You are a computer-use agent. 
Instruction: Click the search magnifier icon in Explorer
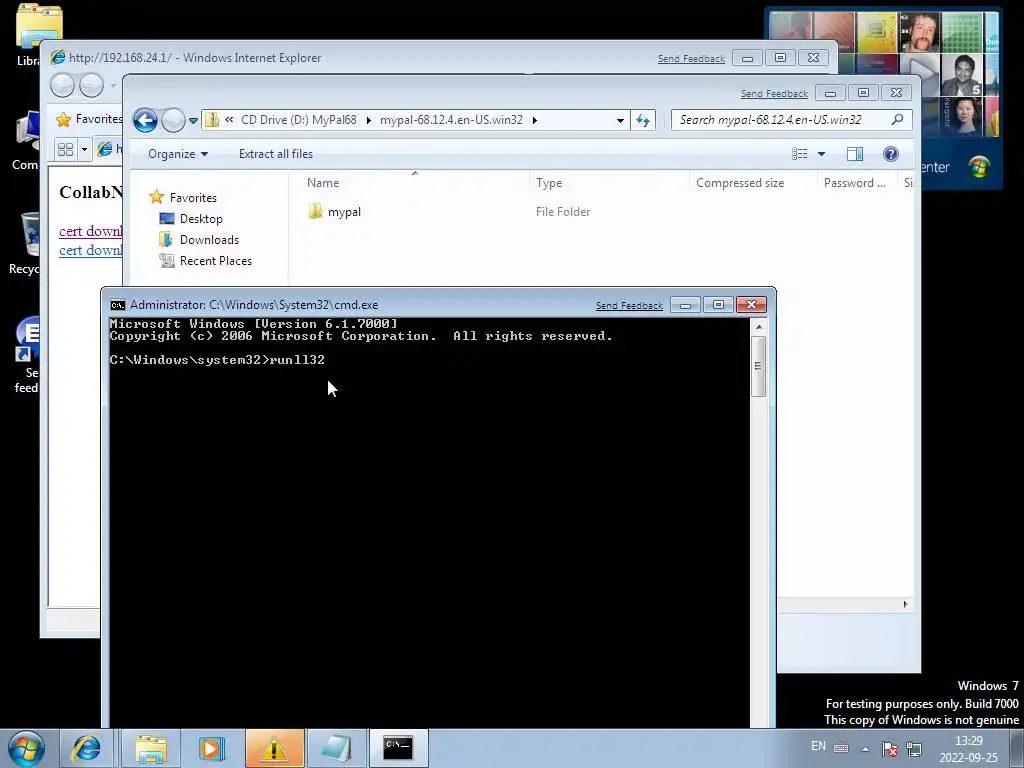click(x=897, y=120)
